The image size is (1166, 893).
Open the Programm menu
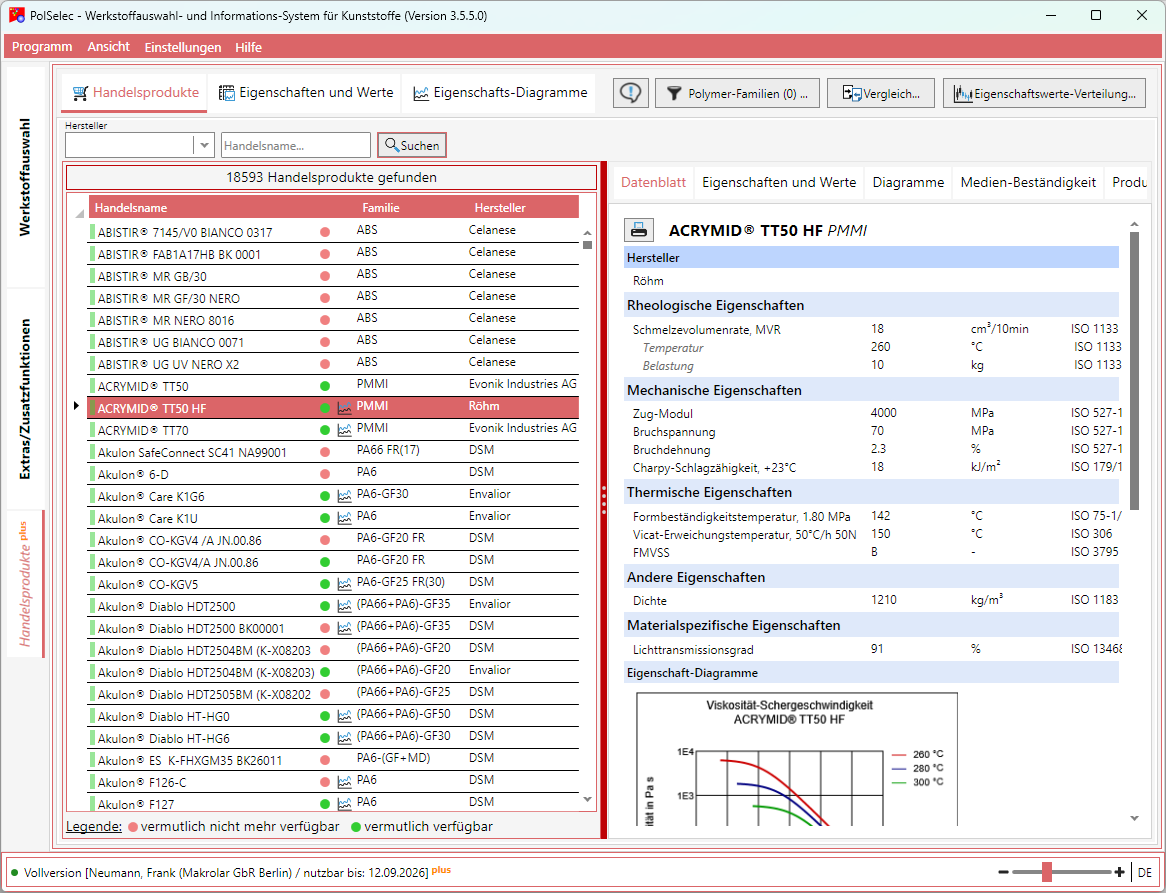pos(42,47)
